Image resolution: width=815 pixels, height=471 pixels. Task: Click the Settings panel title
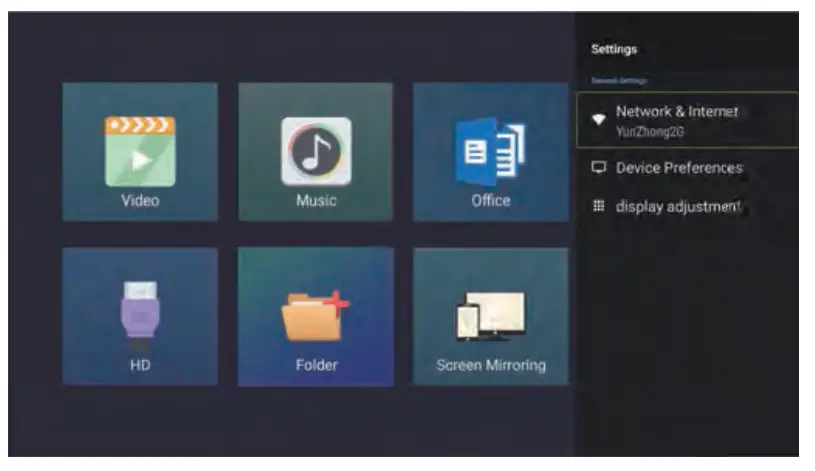[x=614, y=49]
